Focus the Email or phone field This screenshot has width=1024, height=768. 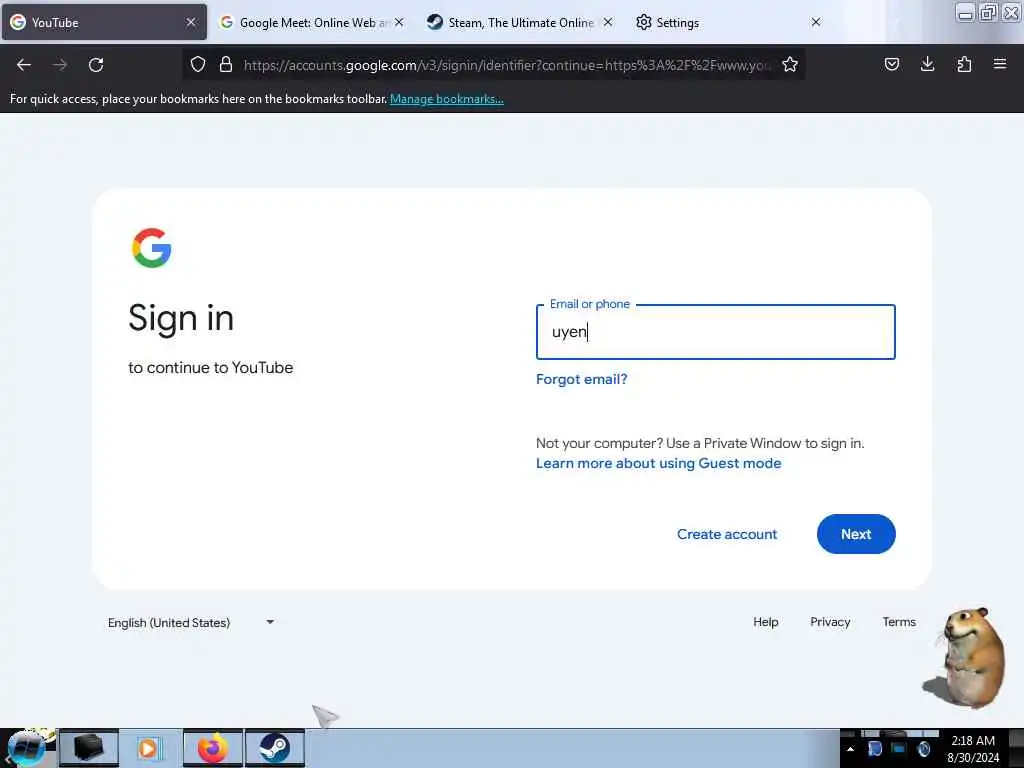716,332
